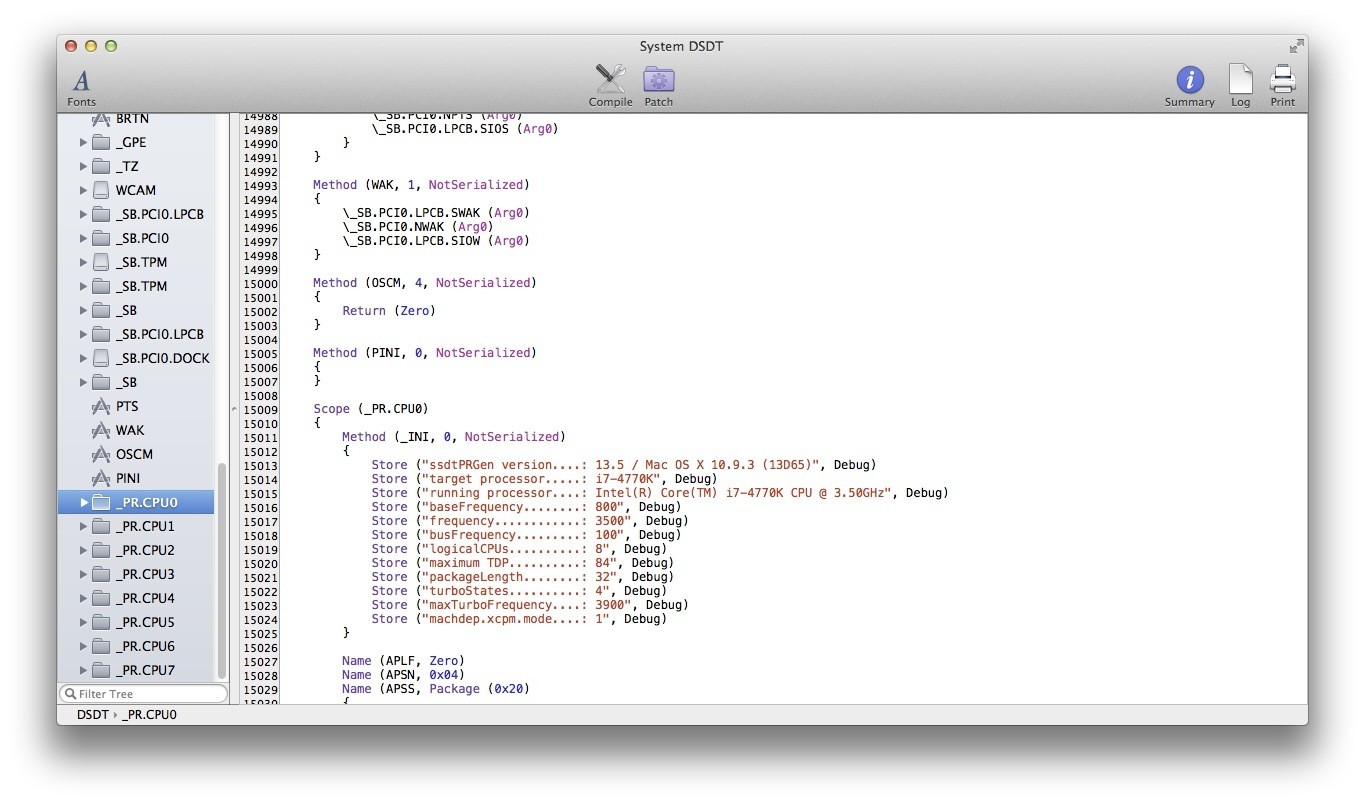Click the folder icon for _GPE
Viewport: 1365px width, 804px height.
point(100,143)
